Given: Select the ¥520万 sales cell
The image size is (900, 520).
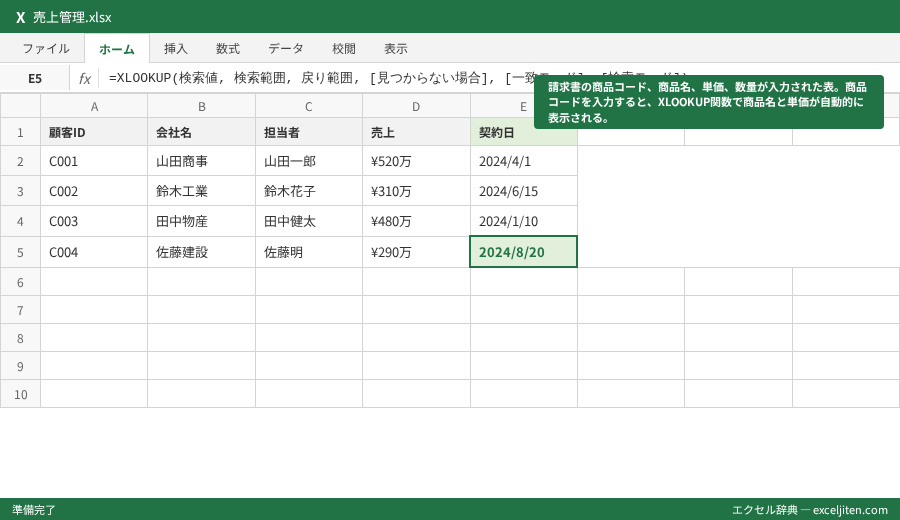Looking at the screenshot, I should point(416,161).
